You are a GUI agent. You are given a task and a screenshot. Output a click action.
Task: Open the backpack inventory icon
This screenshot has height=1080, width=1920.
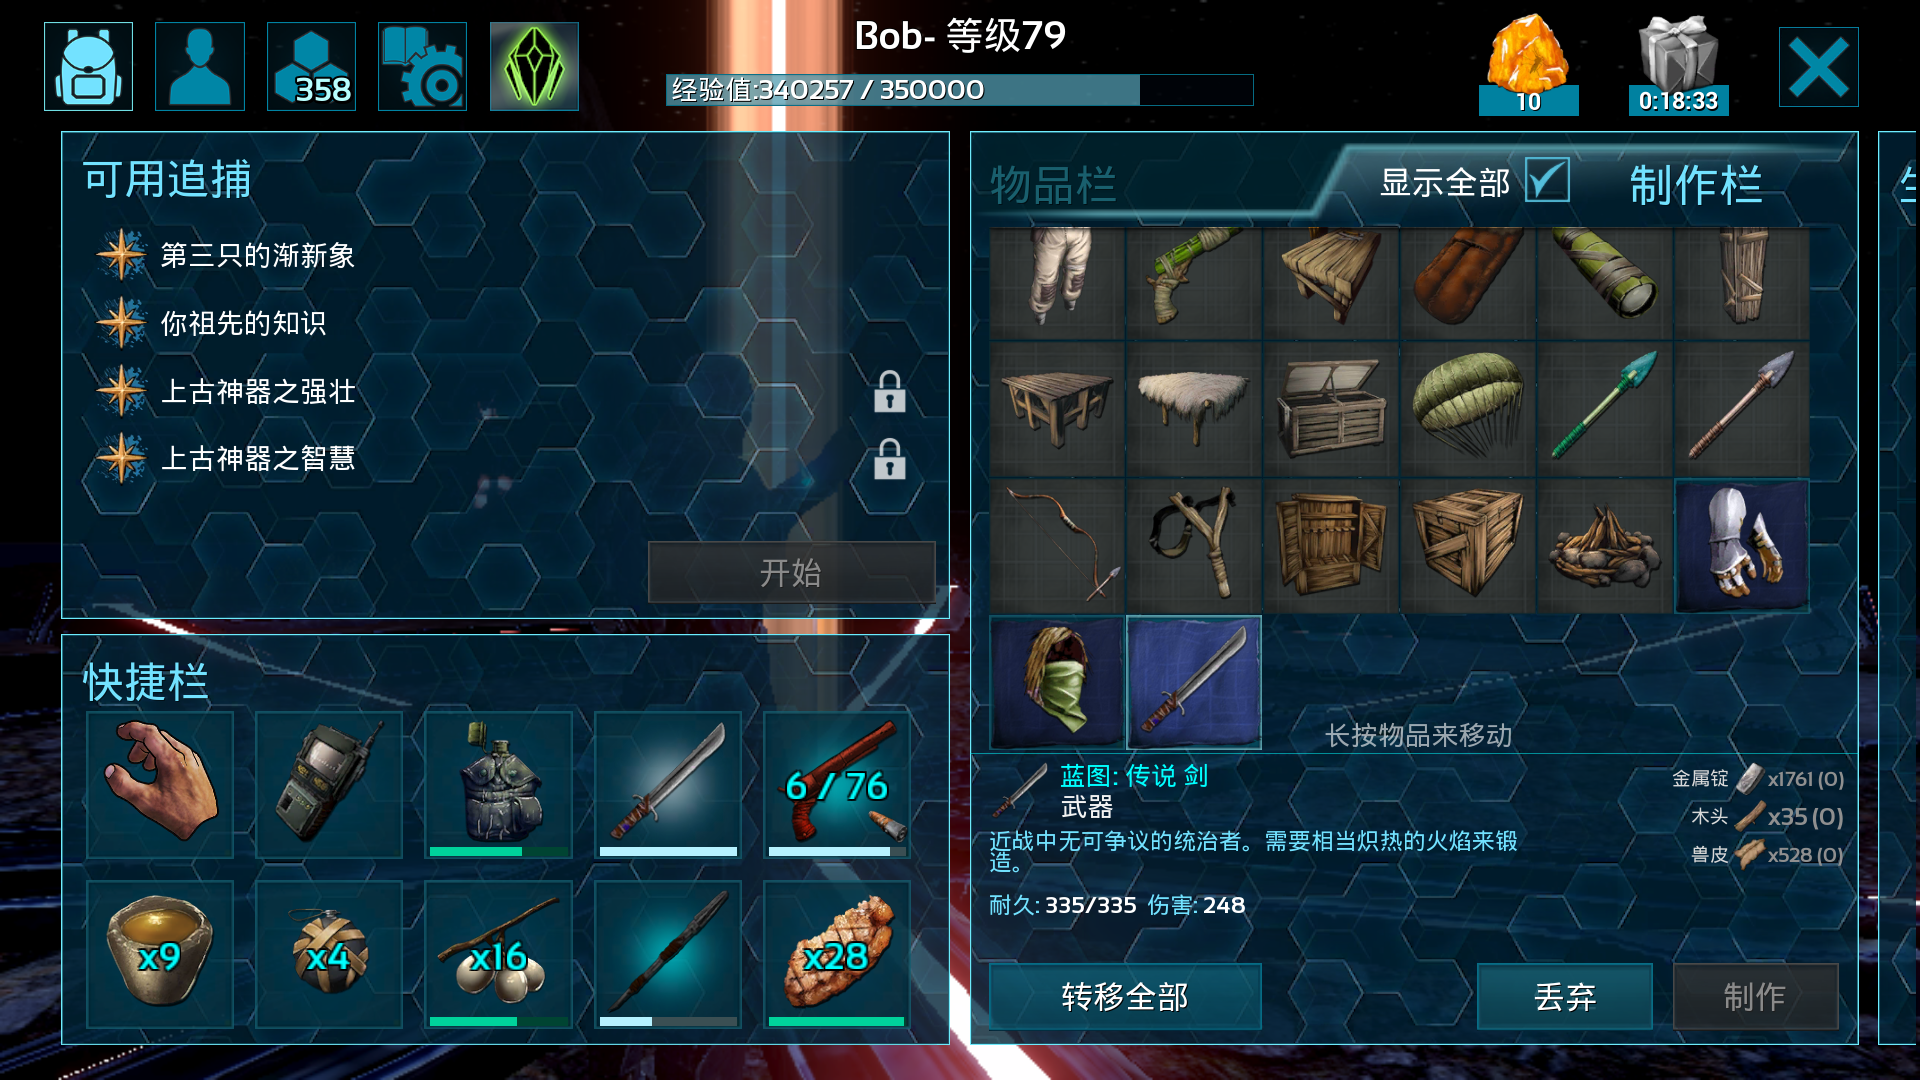tap(88, 66)
